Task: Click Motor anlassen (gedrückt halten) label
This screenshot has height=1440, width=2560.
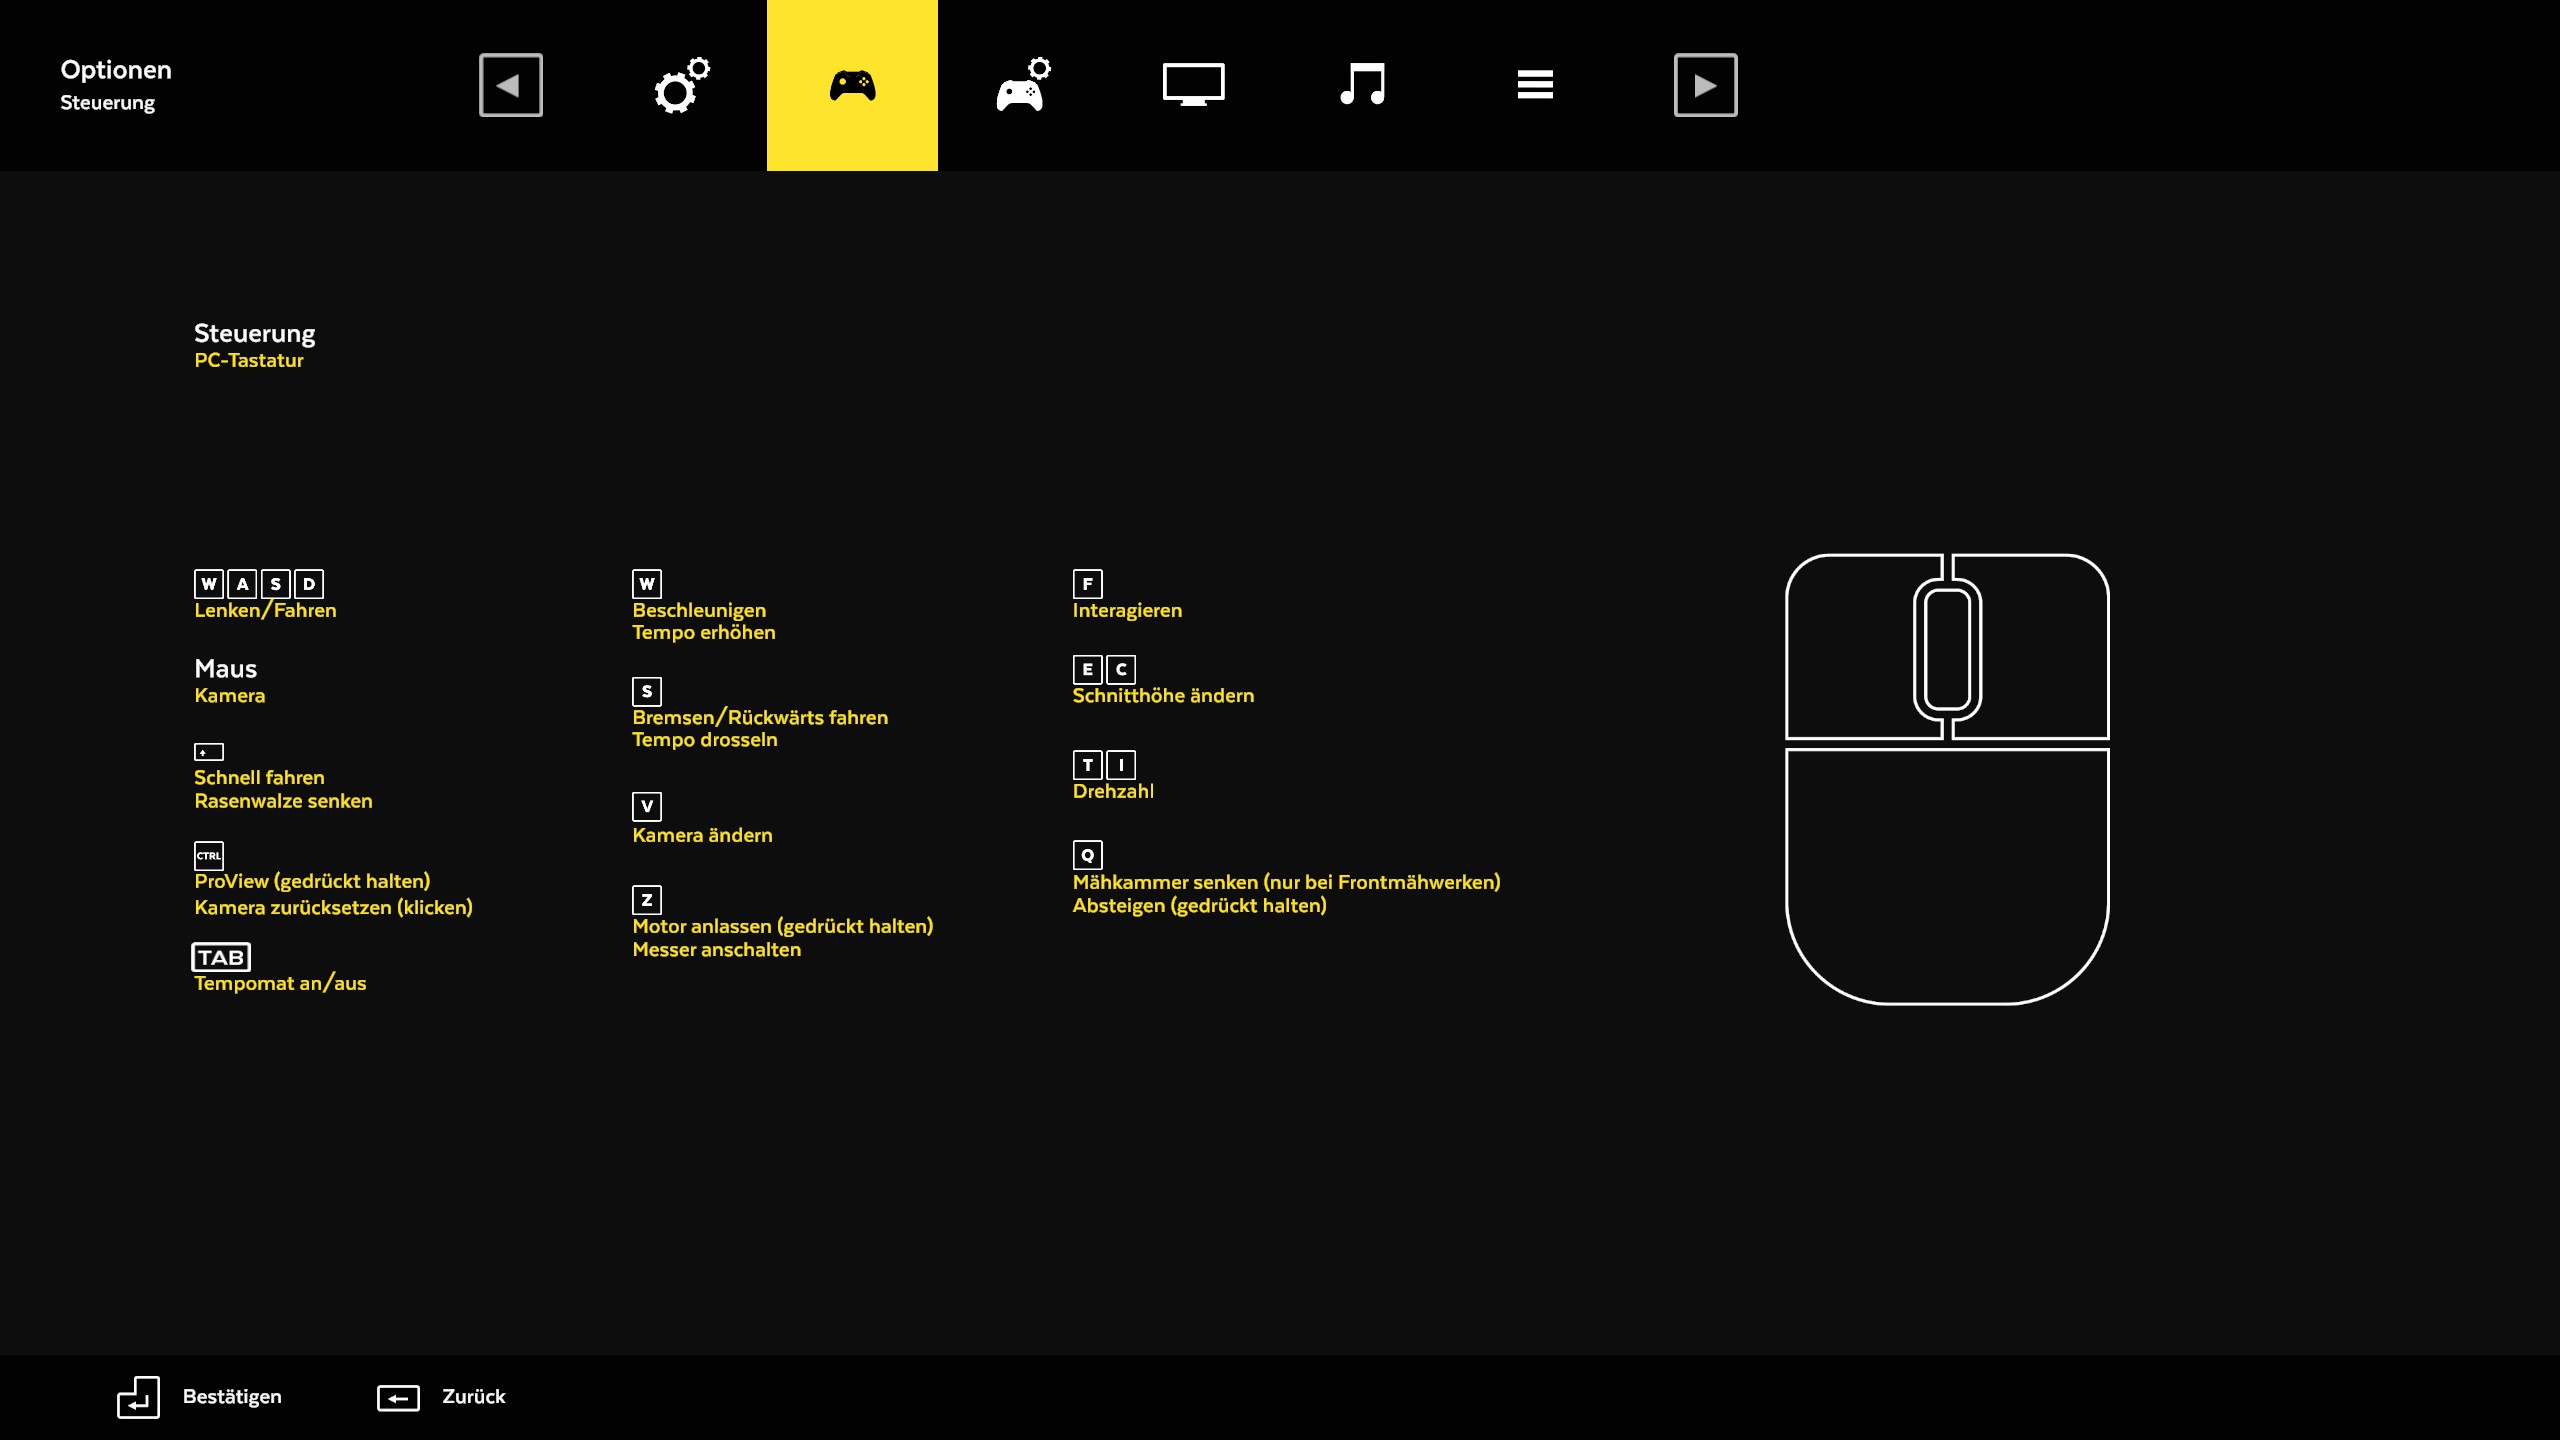Action: tap(783, 926)
